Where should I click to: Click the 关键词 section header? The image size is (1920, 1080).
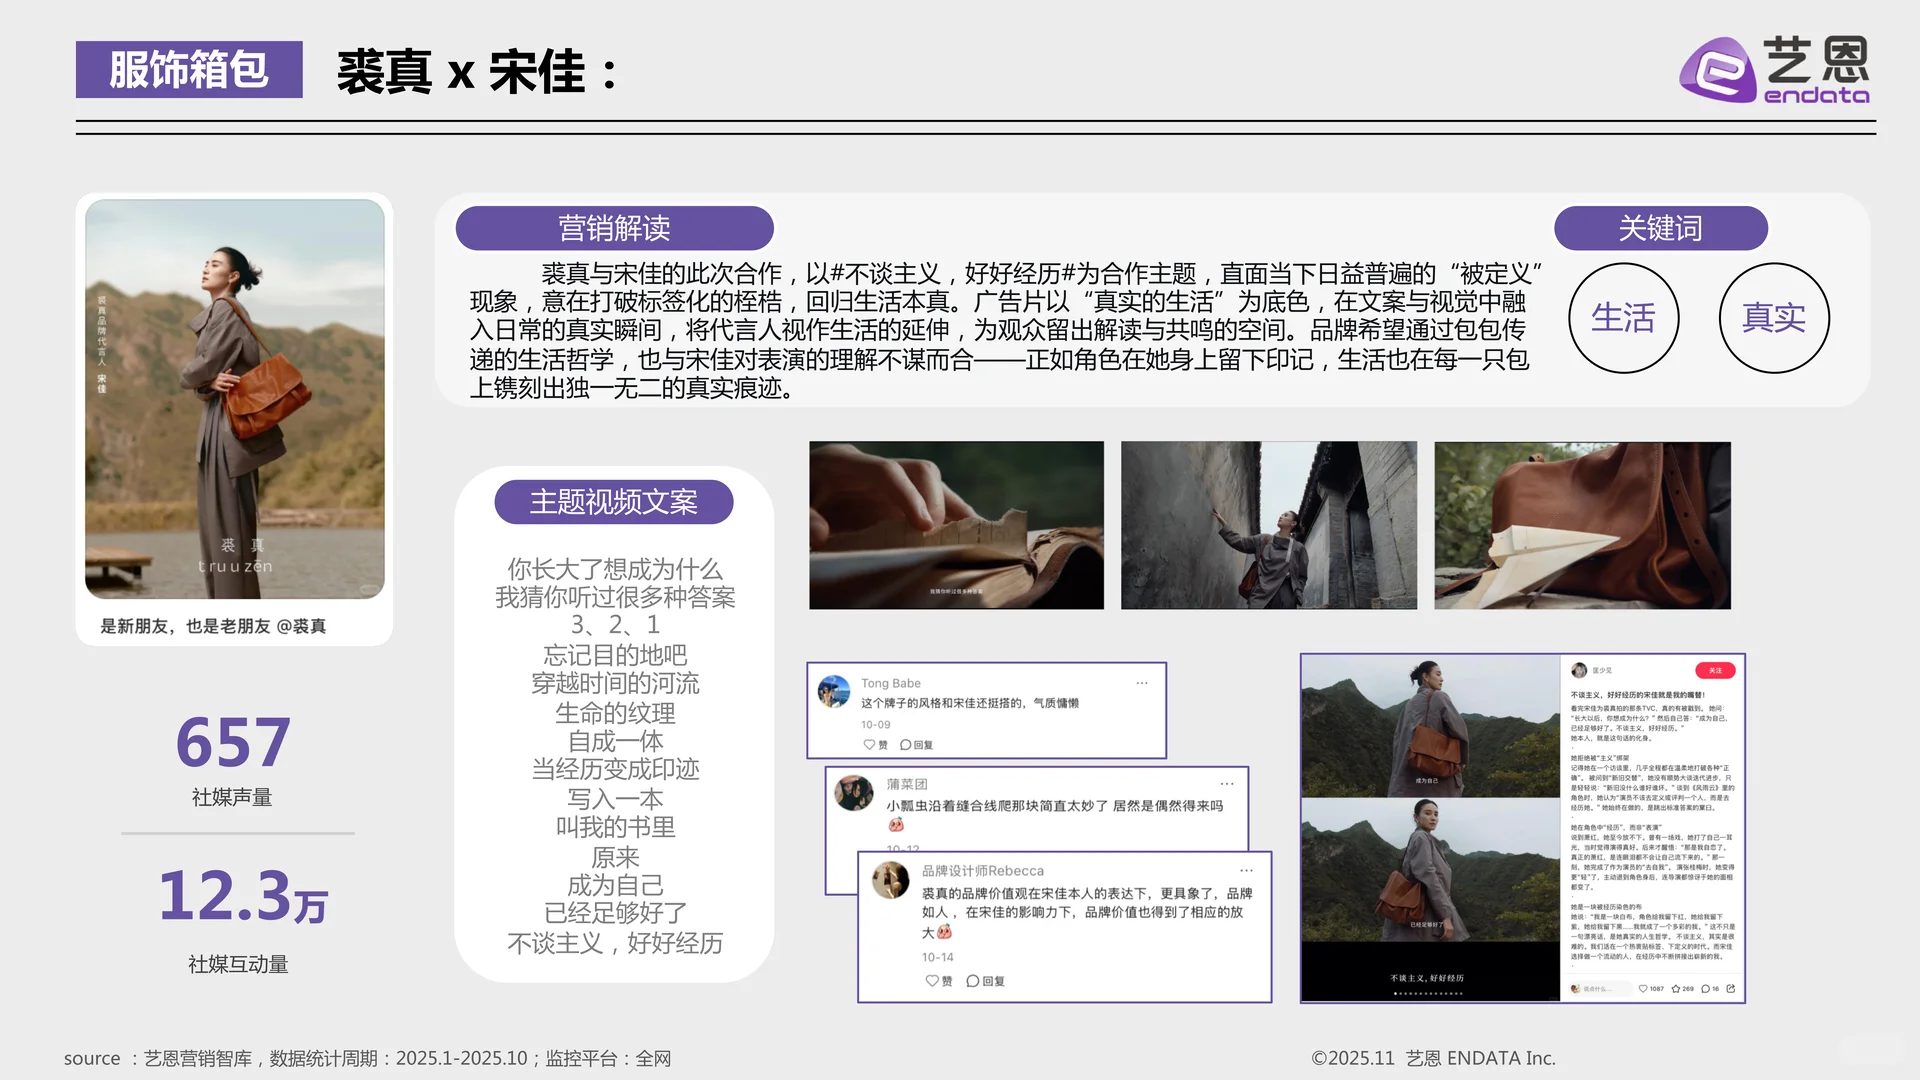click(1660, 228)
